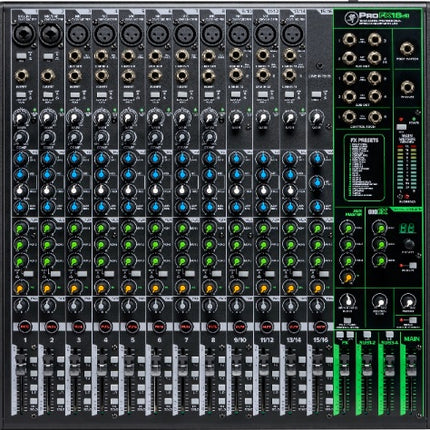This screenshot has width=430, height=430.
Task: Select the headphones output jack
Action: point(407,87)
